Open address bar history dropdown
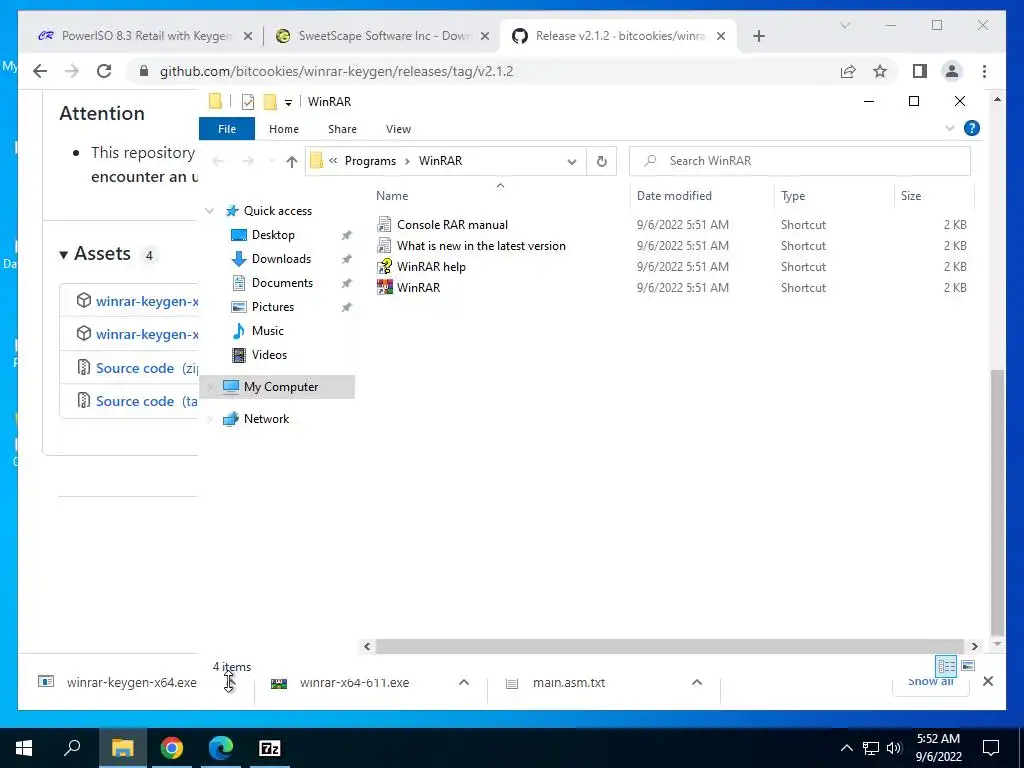Image resolution: width=1024 pixels, height=768 pixels. point(571,161)
